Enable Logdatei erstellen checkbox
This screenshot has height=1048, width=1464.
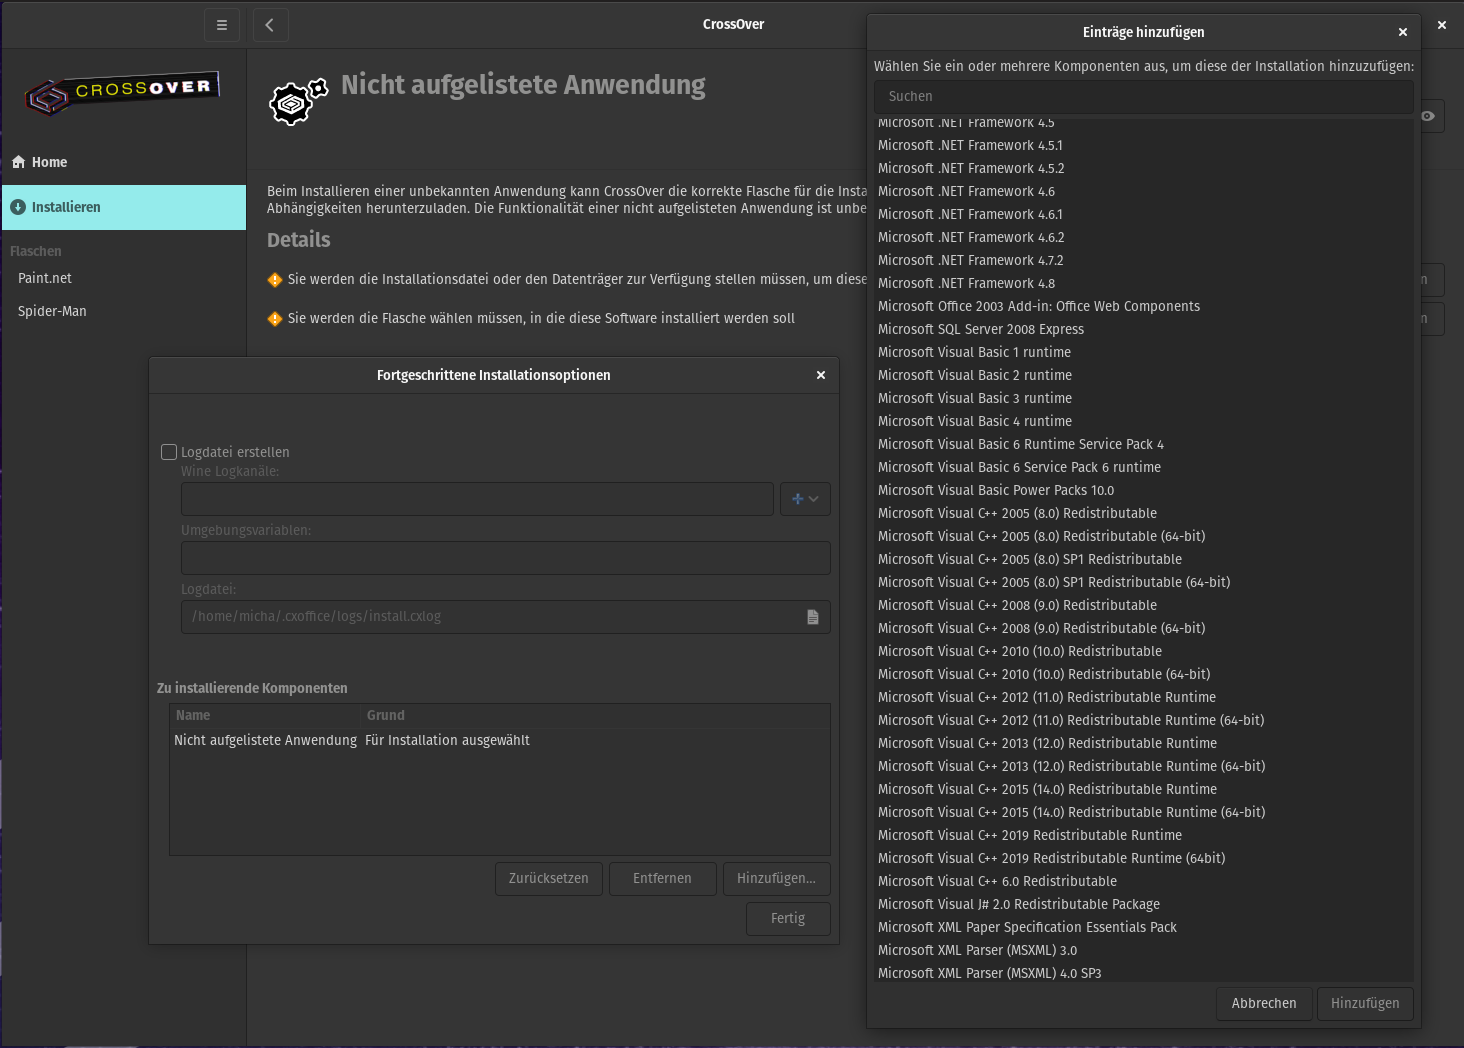[x=169, y=452]
